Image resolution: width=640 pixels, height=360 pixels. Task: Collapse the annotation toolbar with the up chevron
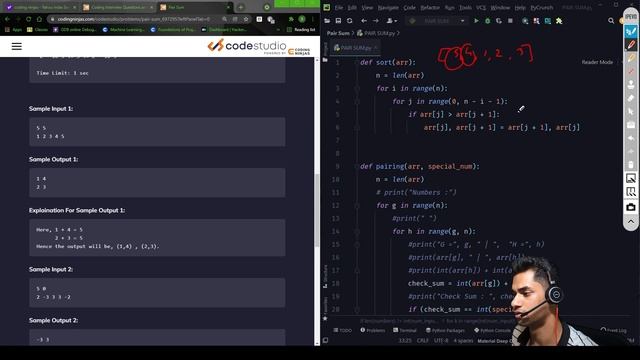pyautogui.click(x=631, y=222)
